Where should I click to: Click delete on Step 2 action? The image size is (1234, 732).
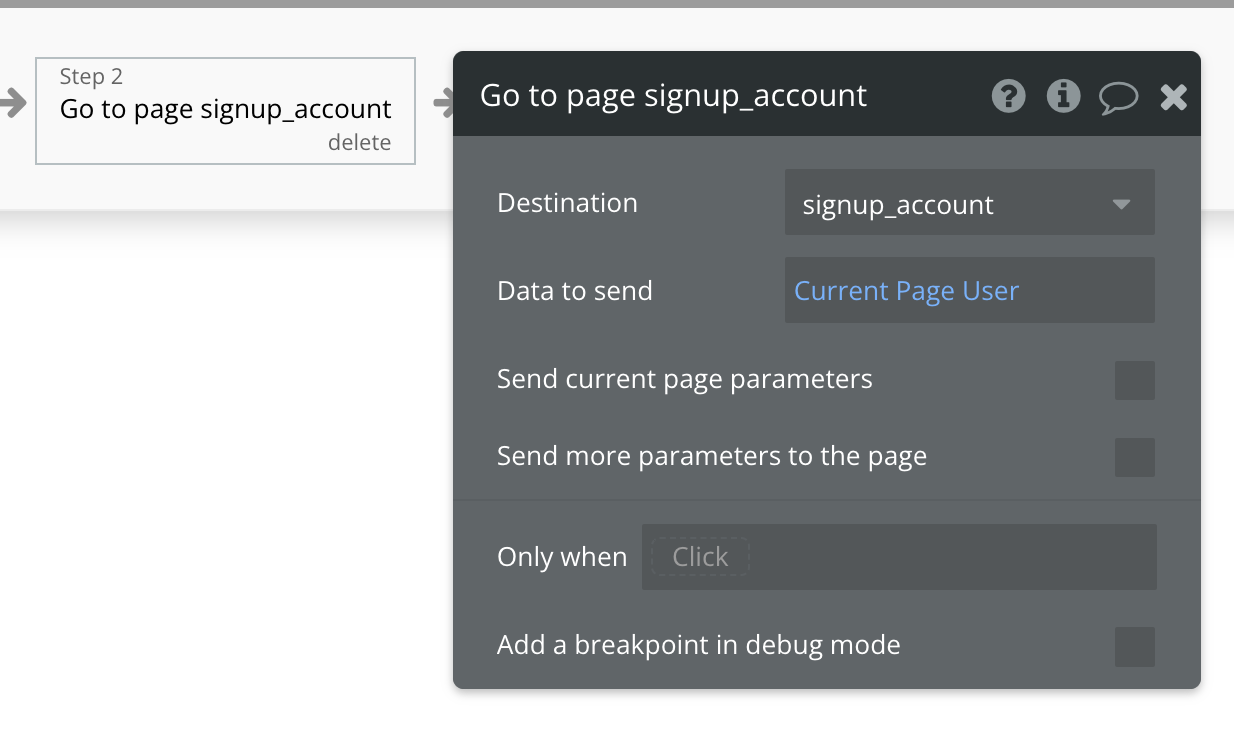click(x=359, y=143)
